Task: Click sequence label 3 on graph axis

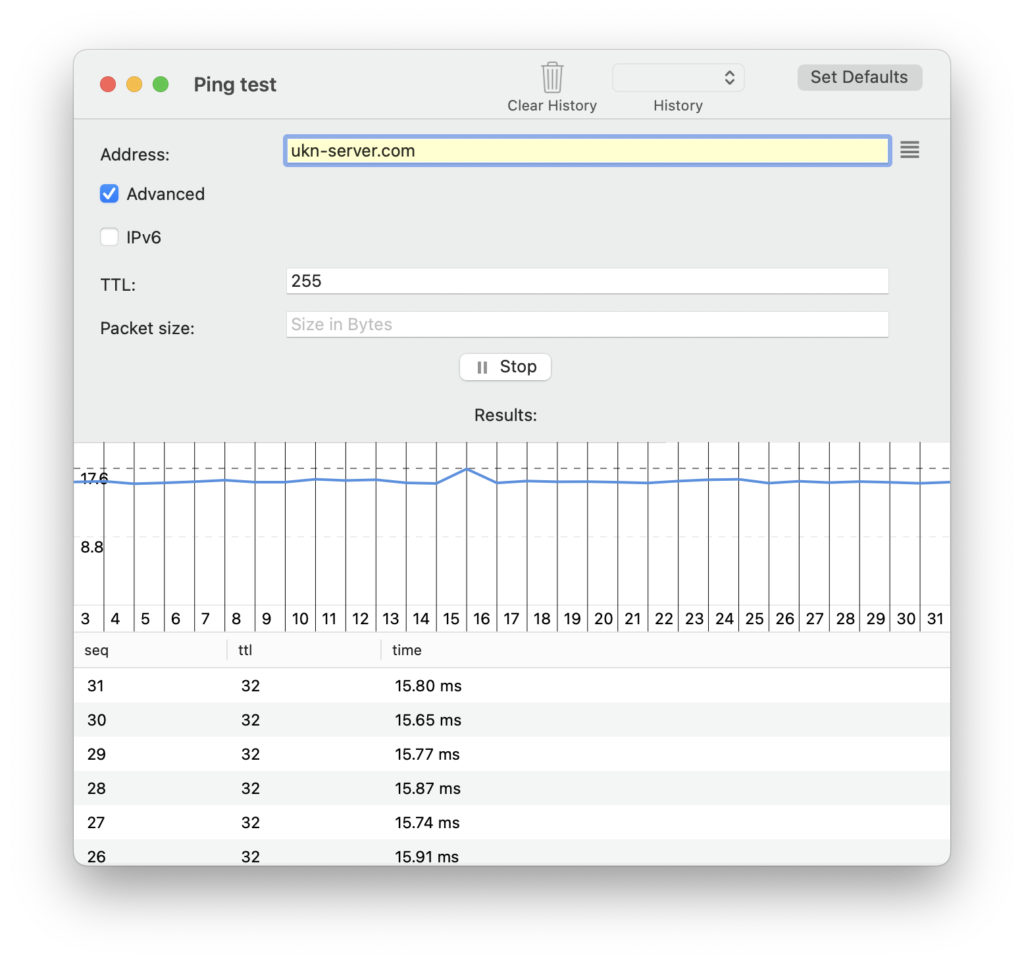Action: pyautogui.click(x=85, y=619)
